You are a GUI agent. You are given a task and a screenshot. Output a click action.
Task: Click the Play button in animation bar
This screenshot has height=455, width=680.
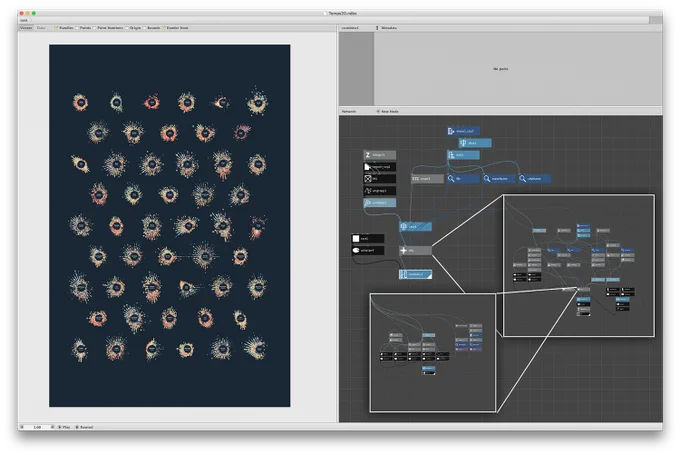point(64,427)
